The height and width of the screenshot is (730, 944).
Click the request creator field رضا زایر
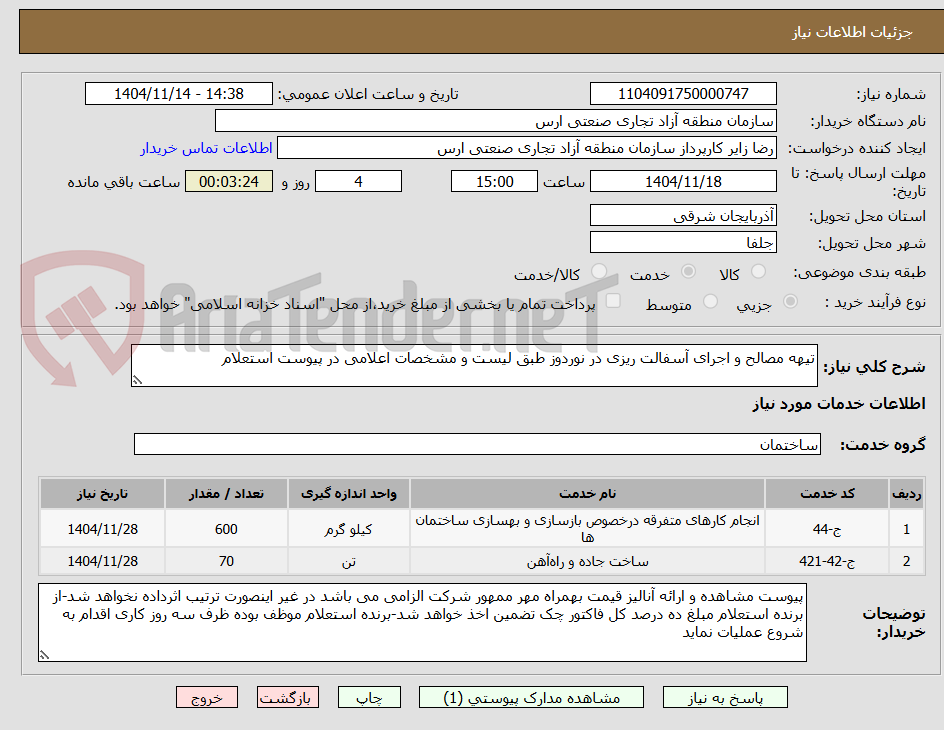(x=527, y=148)
